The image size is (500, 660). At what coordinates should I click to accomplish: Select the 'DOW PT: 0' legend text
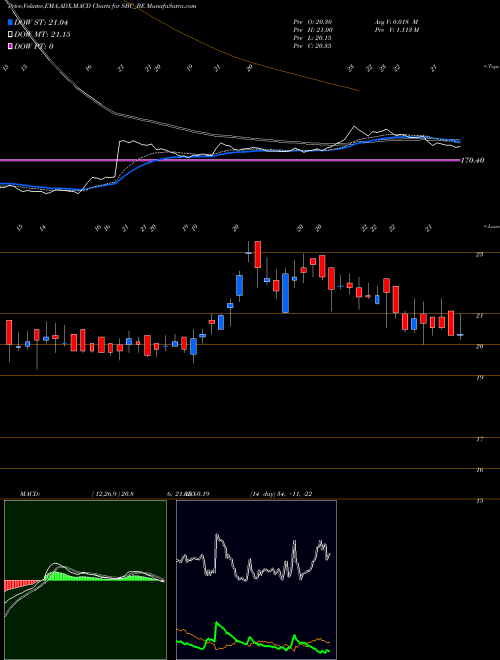[33, 46]
